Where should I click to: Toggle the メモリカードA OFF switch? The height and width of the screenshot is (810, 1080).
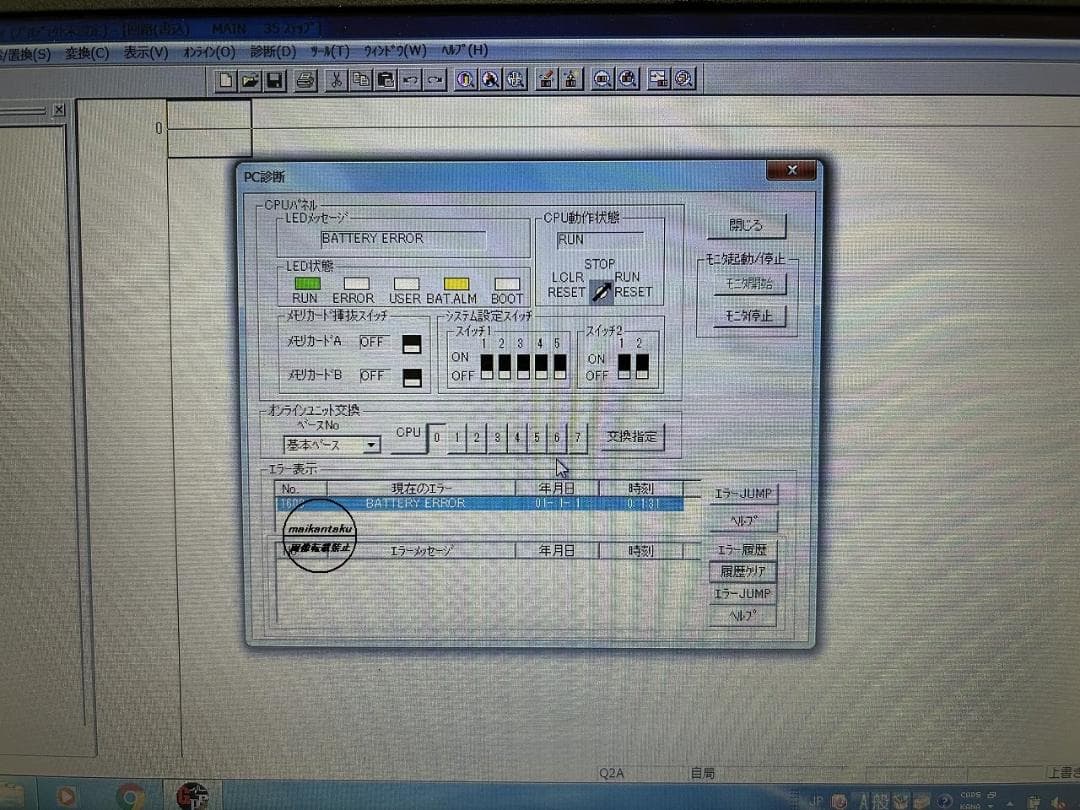pos(411,342)
